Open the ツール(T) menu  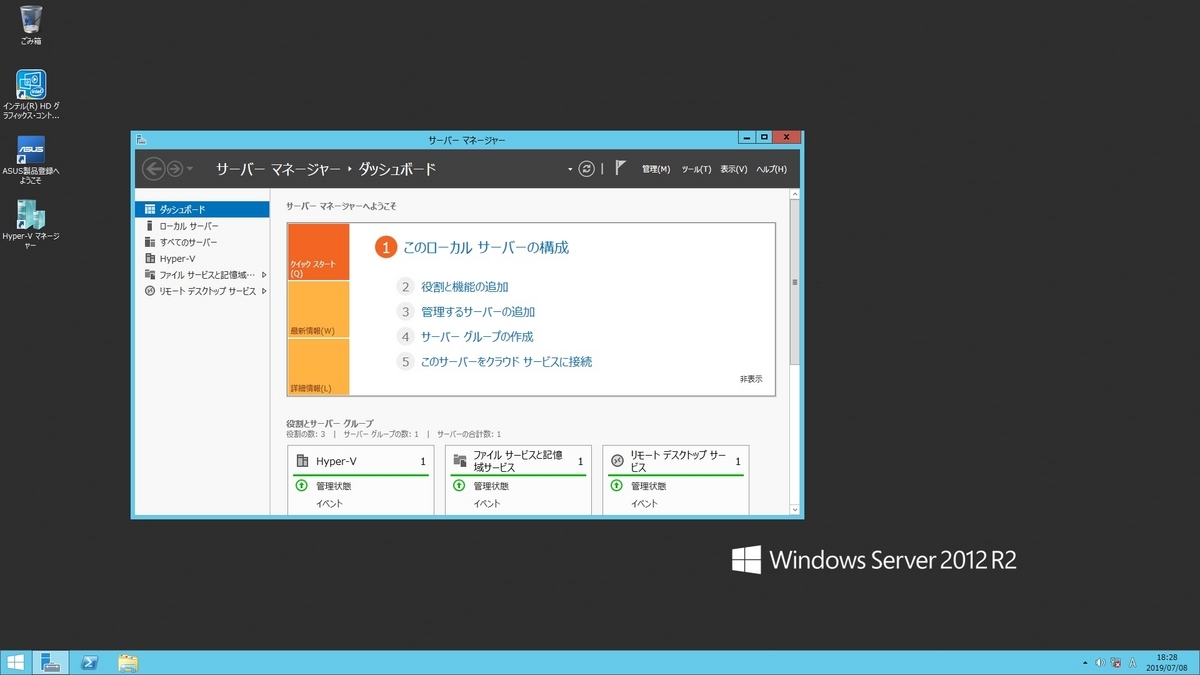tap(696, 169)
